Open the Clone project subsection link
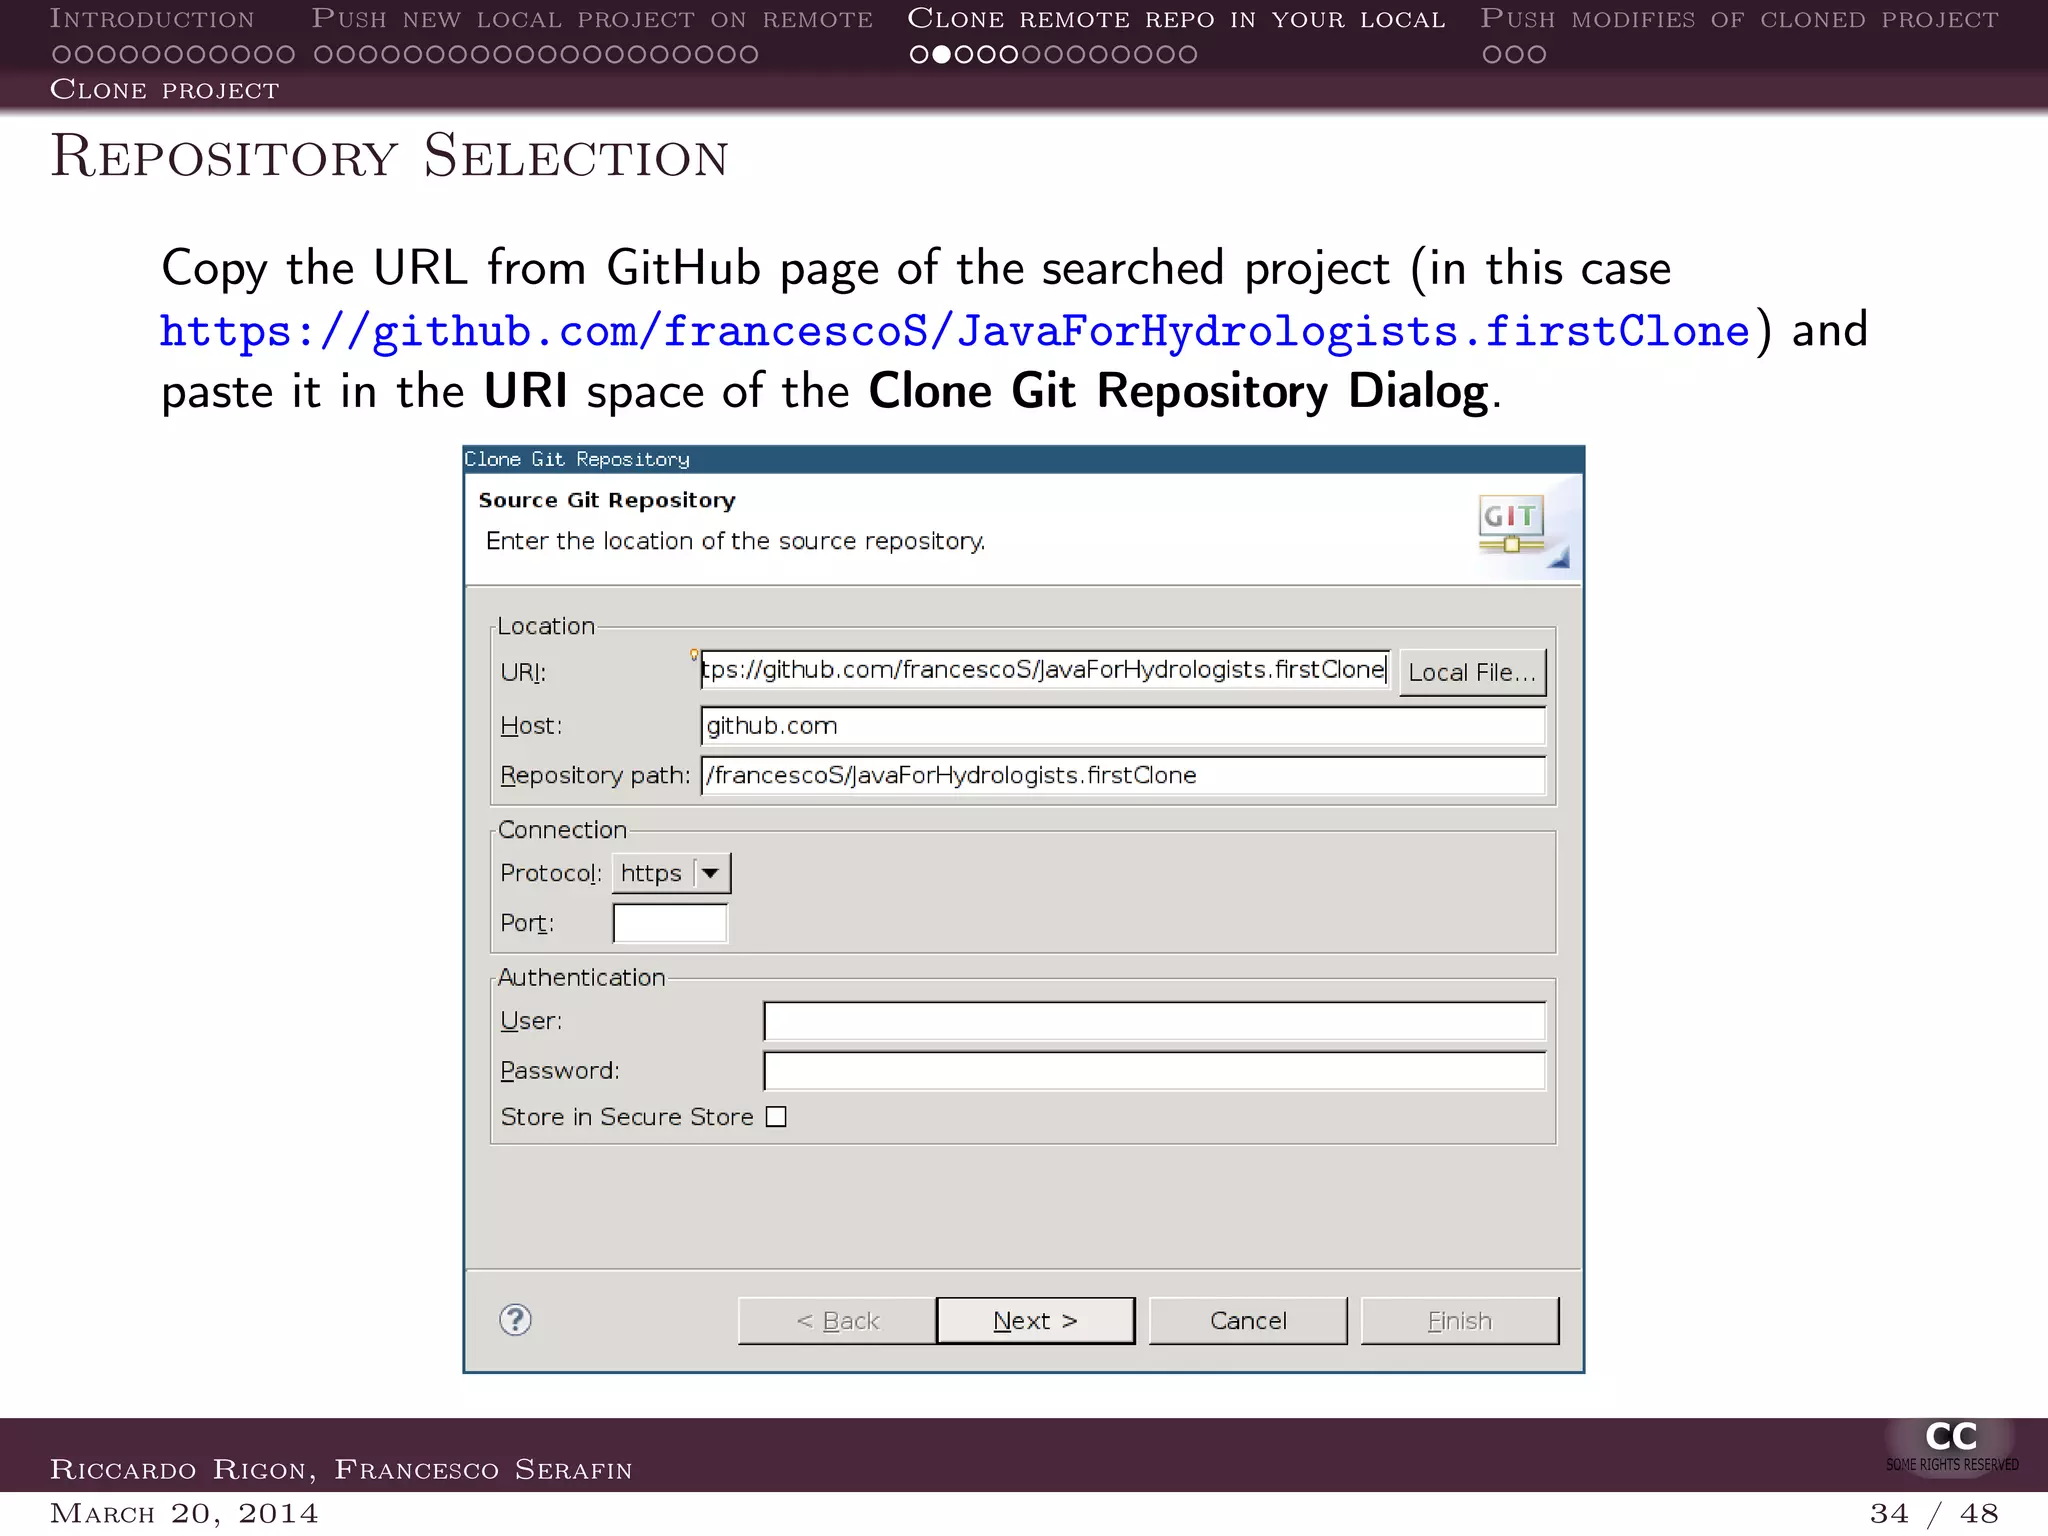Viewport: 2048px width, 1536px height. click(165, 90)
